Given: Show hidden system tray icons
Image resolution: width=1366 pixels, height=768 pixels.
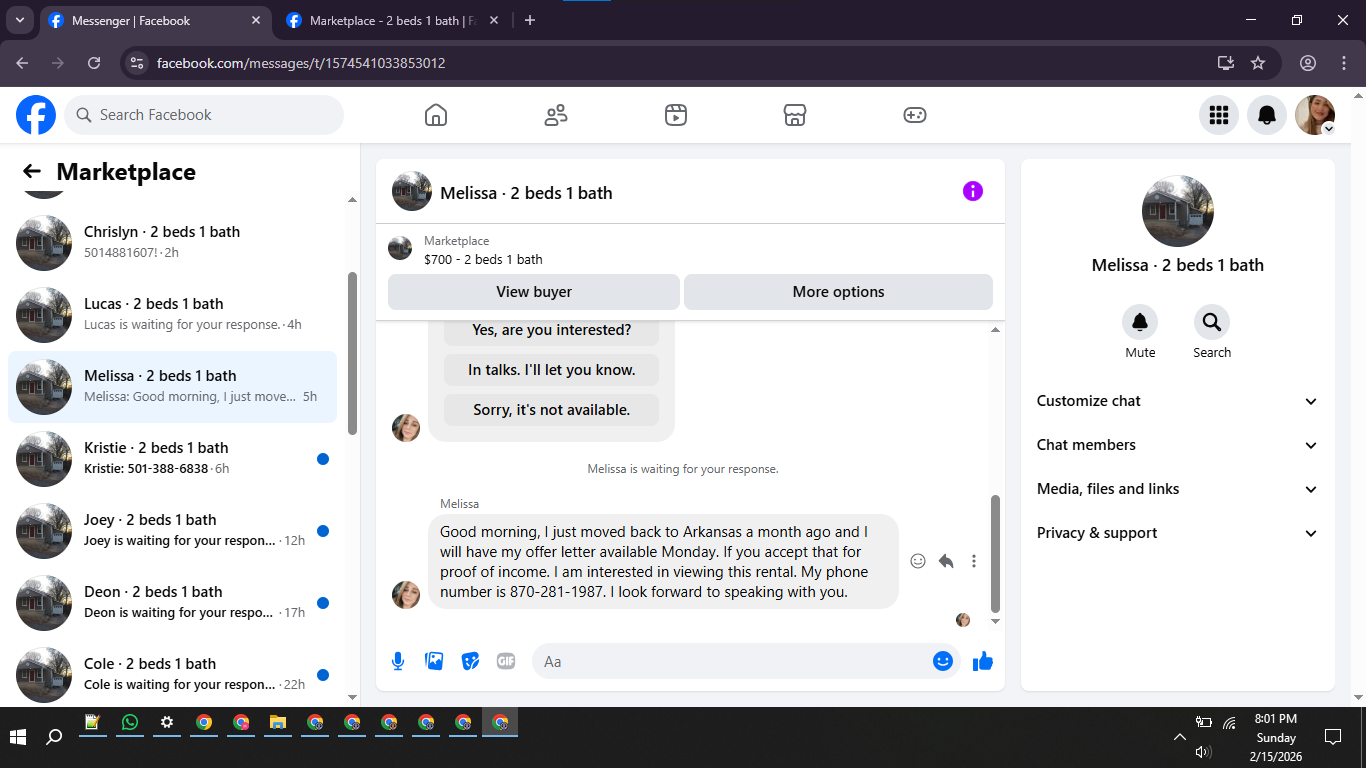Looking at the screenshot, I should coord(1179,737).
